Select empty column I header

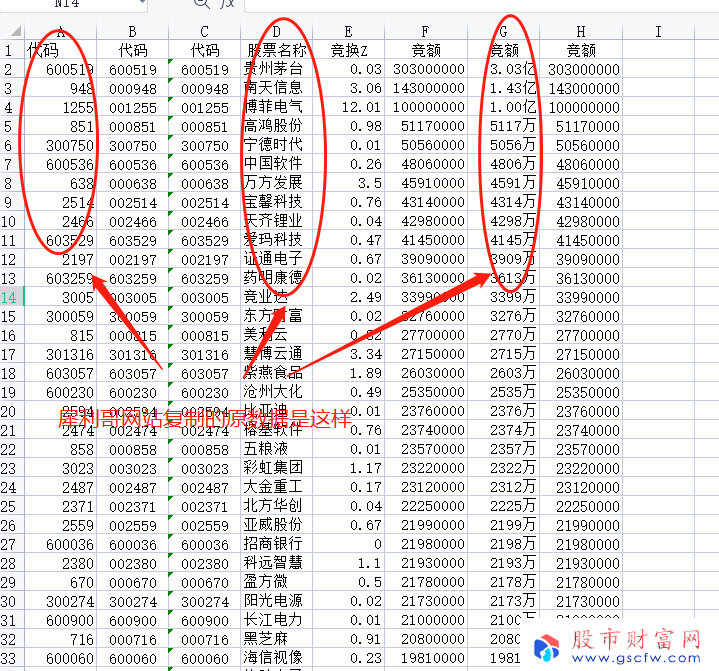coord(658,32)
